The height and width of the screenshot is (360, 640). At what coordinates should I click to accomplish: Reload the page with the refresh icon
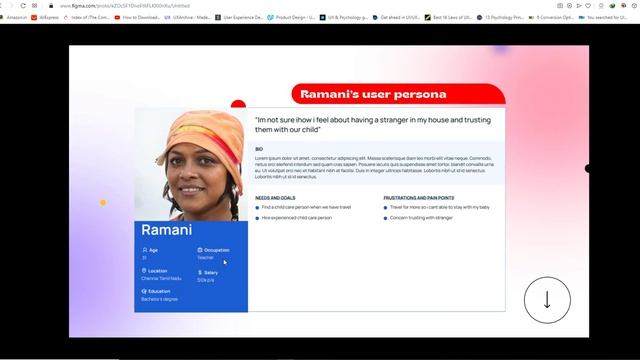(23, 6)
